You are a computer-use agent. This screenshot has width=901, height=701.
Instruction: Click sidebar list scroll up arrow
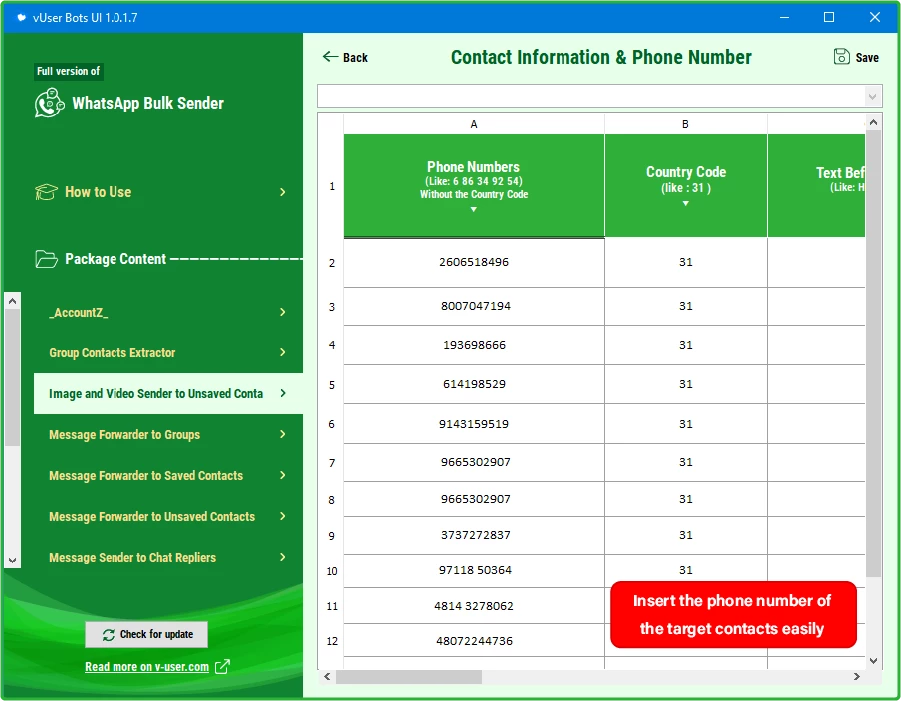[x=13, y=301]
